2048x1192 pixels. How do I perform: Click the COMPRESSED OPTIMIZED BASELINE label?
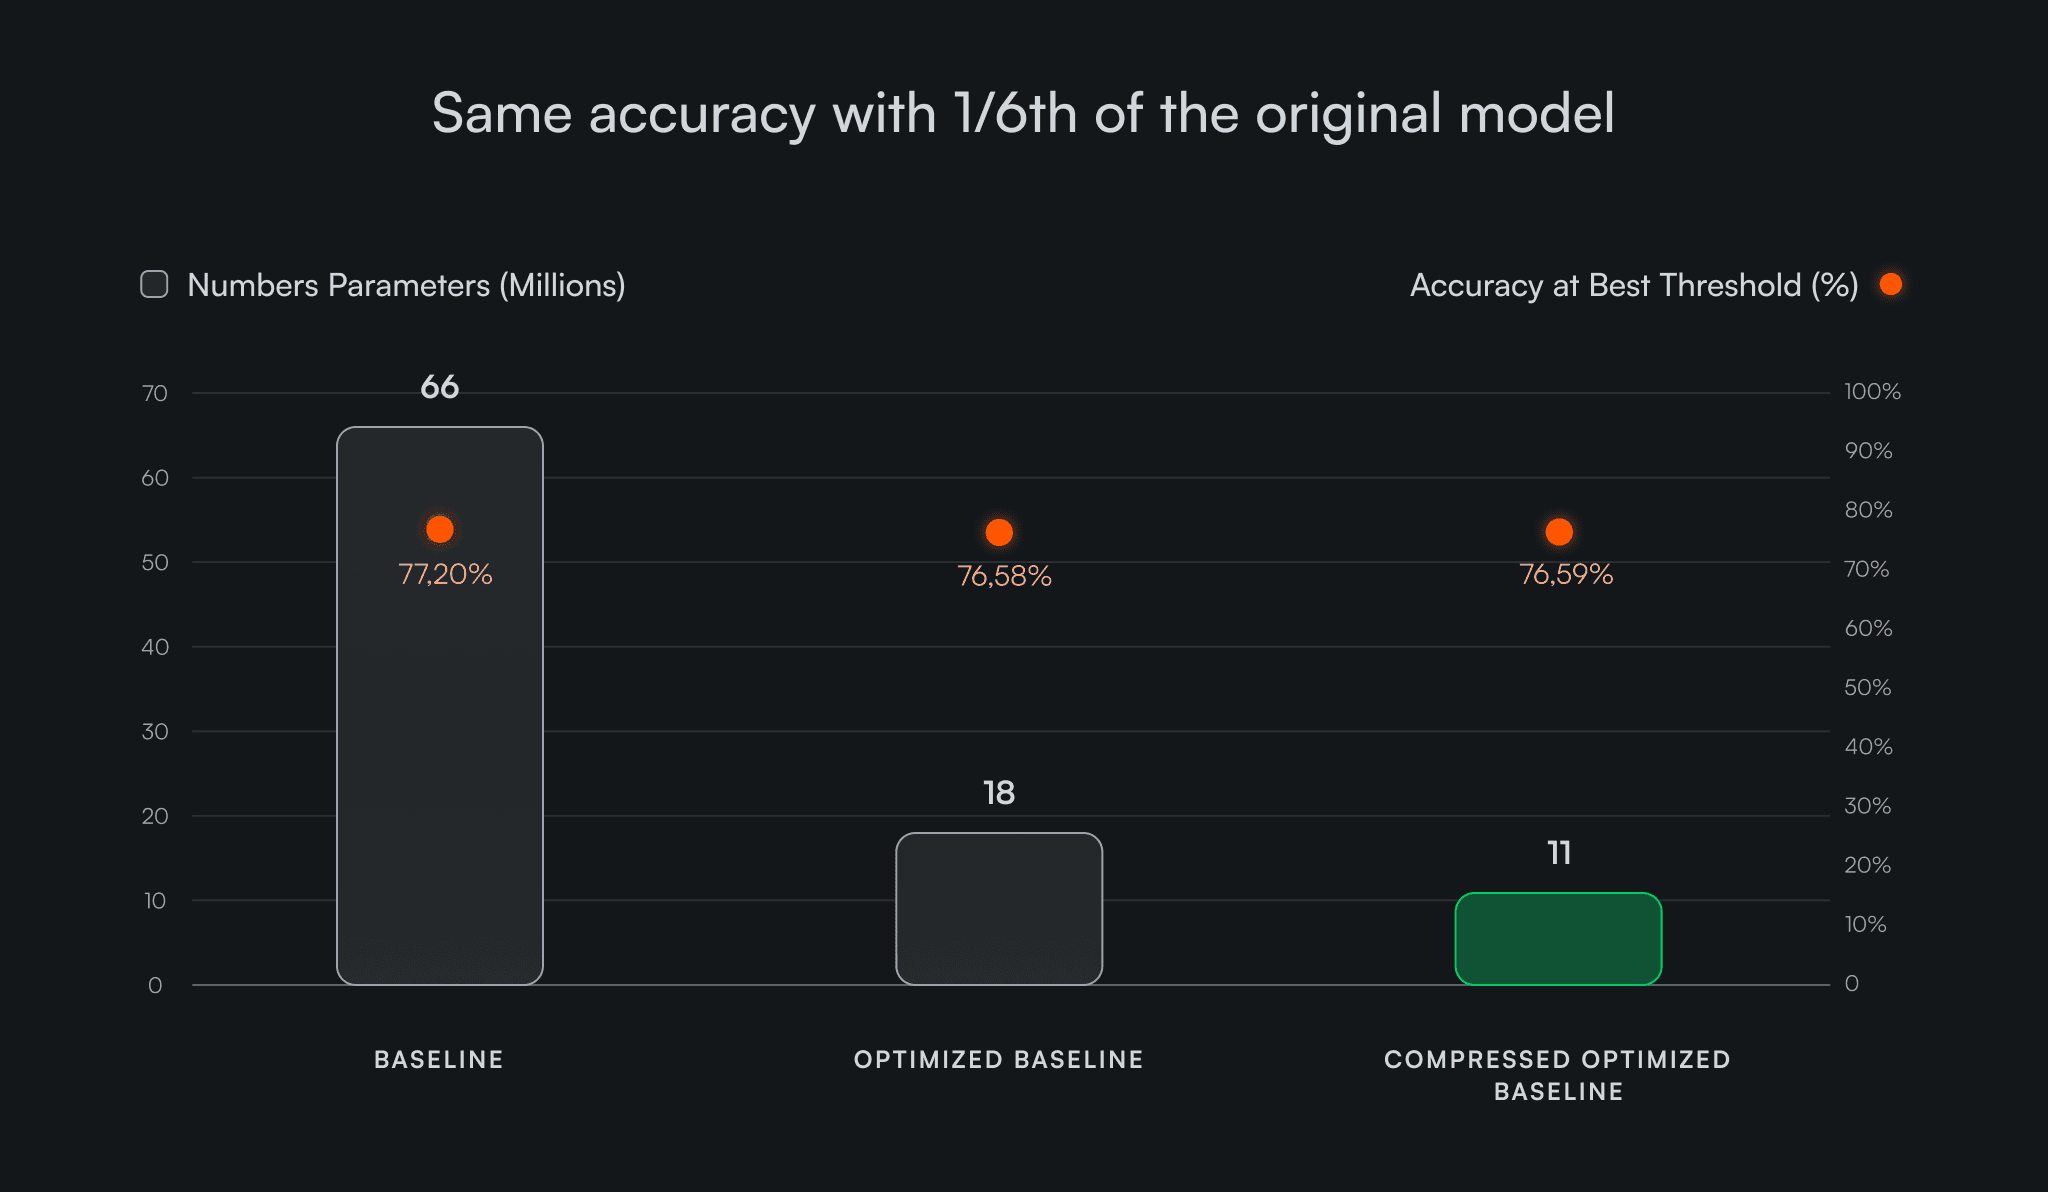[x=1558, y=1075]
